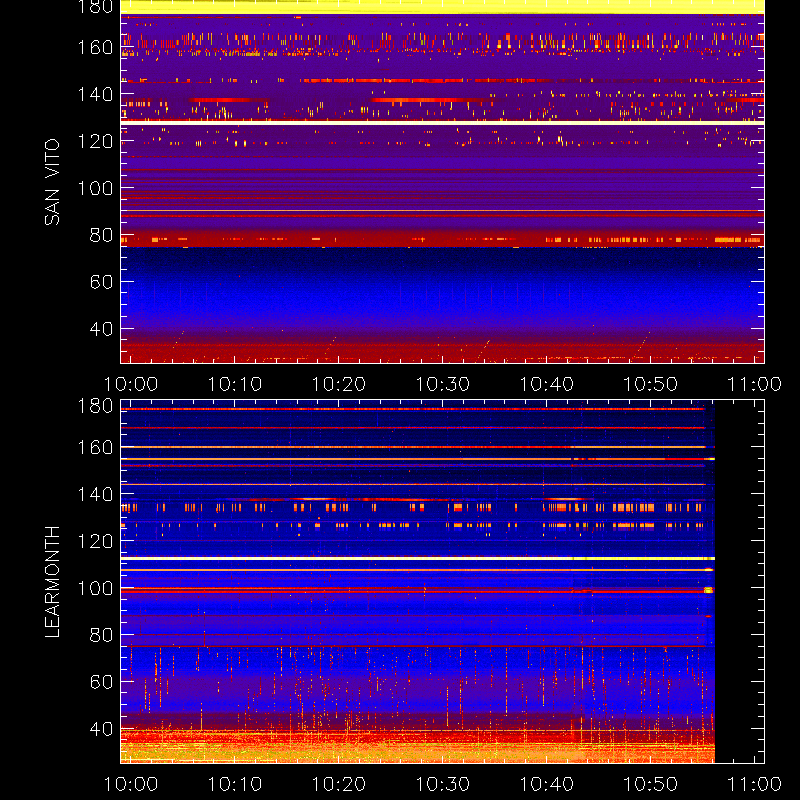
Task: Pick the 60 tick label on LEARMONTH axis
Action: coord(101,682)
